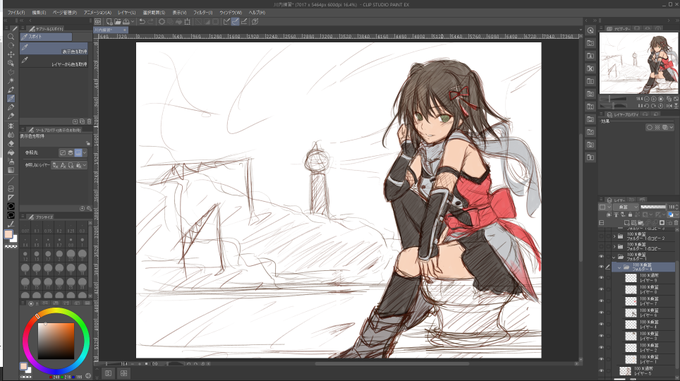Show the フォルダー 1のコピー 2 folder via visibility box
Image resolution: width=680 pixels, height=381 pixels.
coord(601,236)
